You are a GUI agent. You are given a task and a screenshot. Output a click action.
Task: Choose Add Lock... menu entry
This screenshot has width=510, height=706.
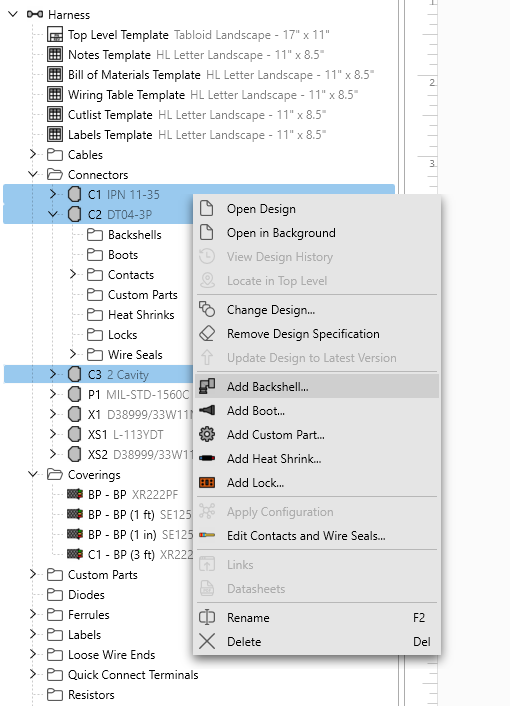coord(317,483)
